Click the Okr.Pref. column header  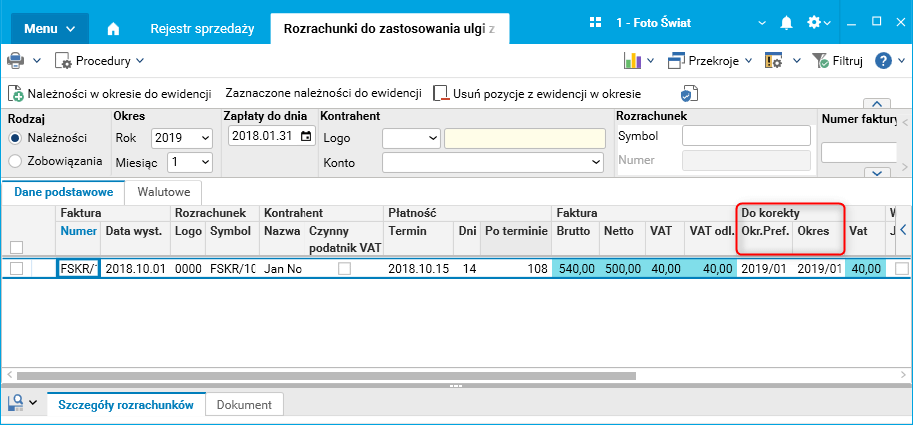tap(765, 231)
